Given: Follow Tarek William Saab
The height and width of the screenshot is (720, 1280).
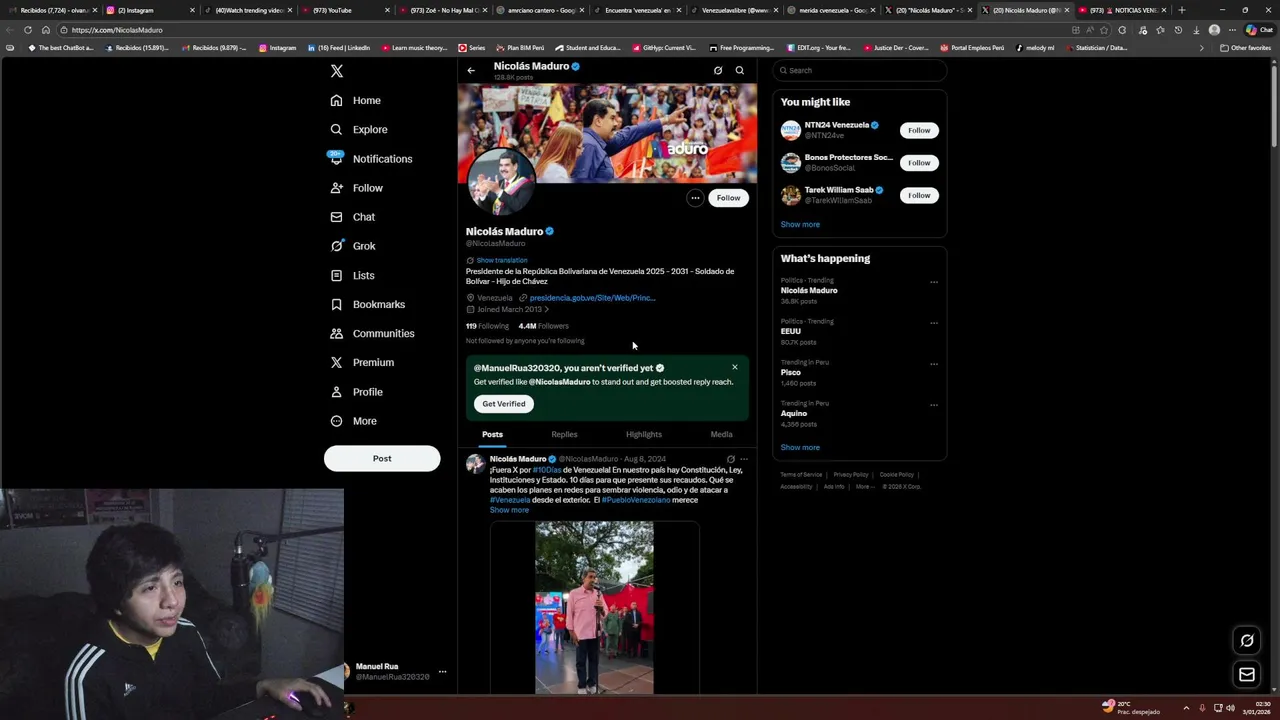Looking at the screenshot, I should tap(919, 196).
